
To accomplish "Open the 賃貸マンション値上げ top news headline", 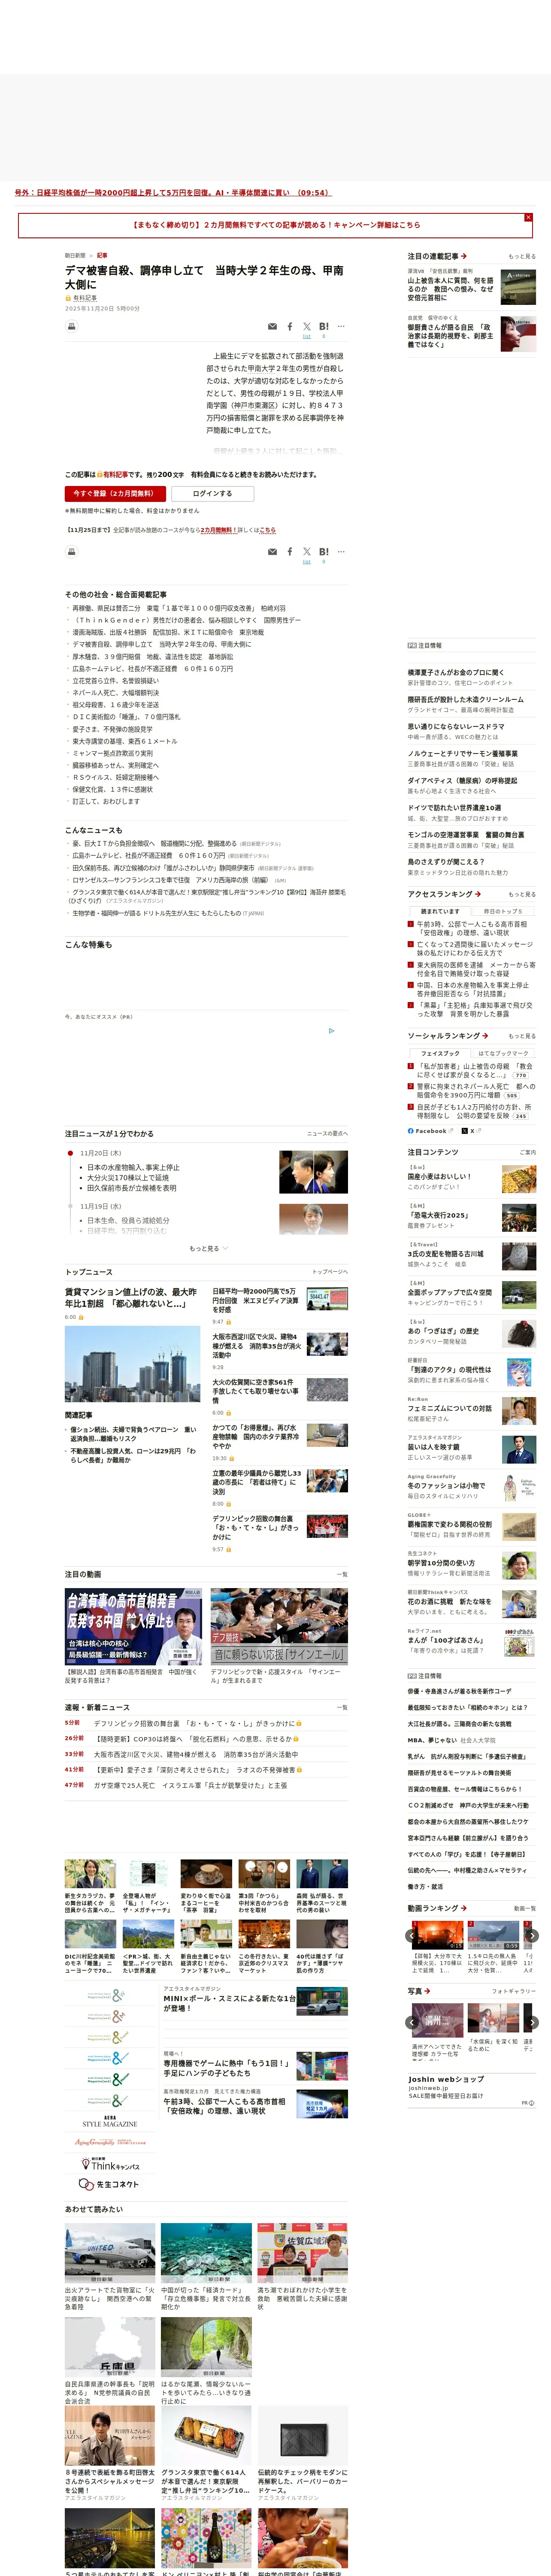I will coord(131,1298).
